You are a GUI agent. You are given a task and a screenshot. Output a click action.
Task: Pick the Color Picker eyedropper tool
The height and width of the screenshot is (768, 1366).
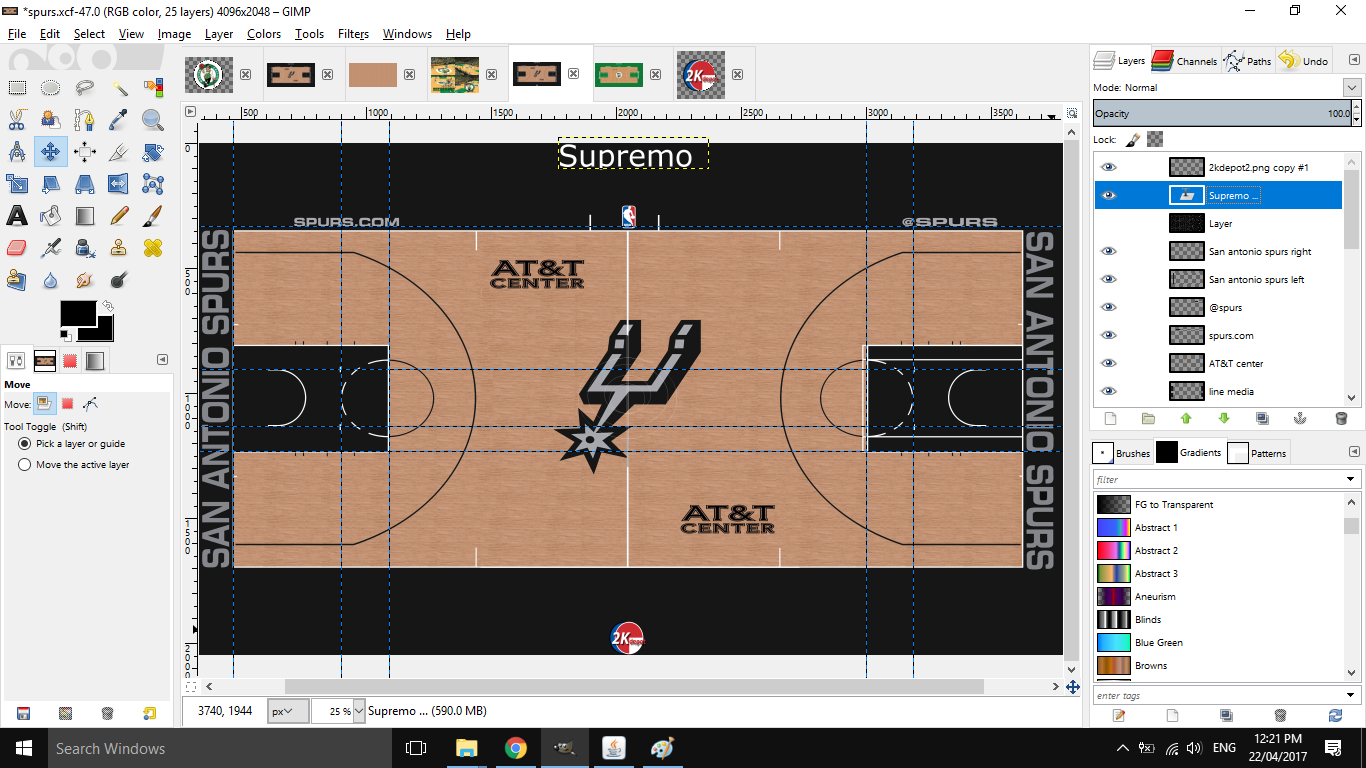[x=119, y=120]
